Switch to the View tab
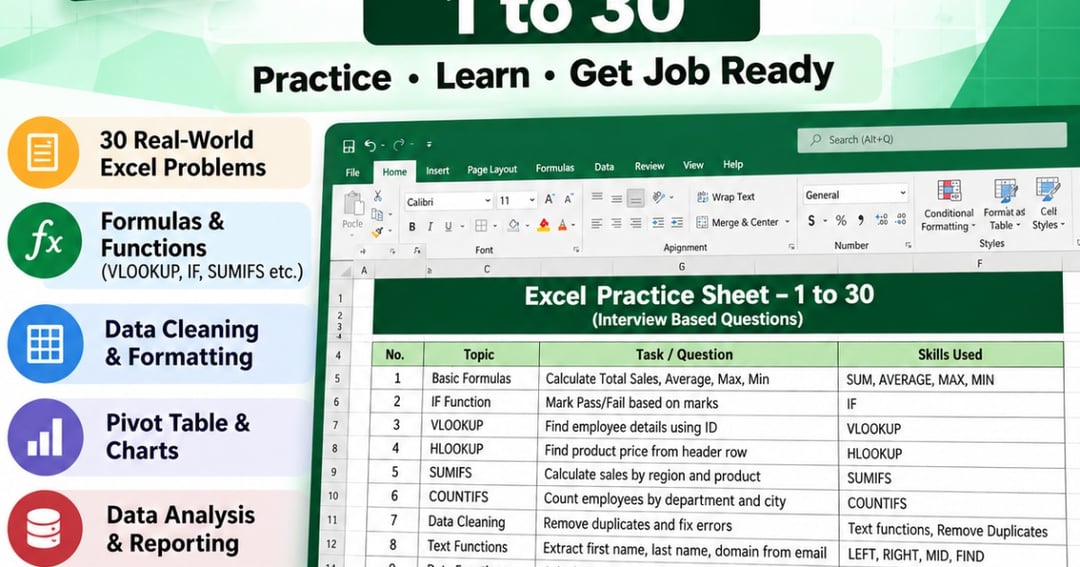This screenshot has width=1080, height=567. [x=693, y=165]
